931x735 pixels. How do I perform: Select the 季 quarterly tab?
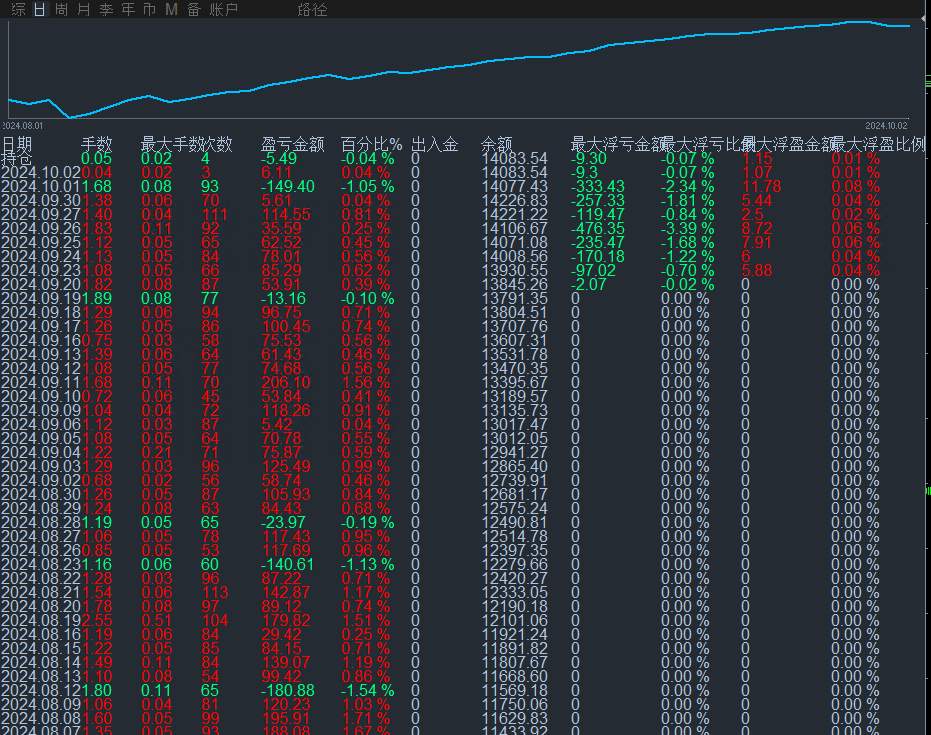(x=106, y=9)
